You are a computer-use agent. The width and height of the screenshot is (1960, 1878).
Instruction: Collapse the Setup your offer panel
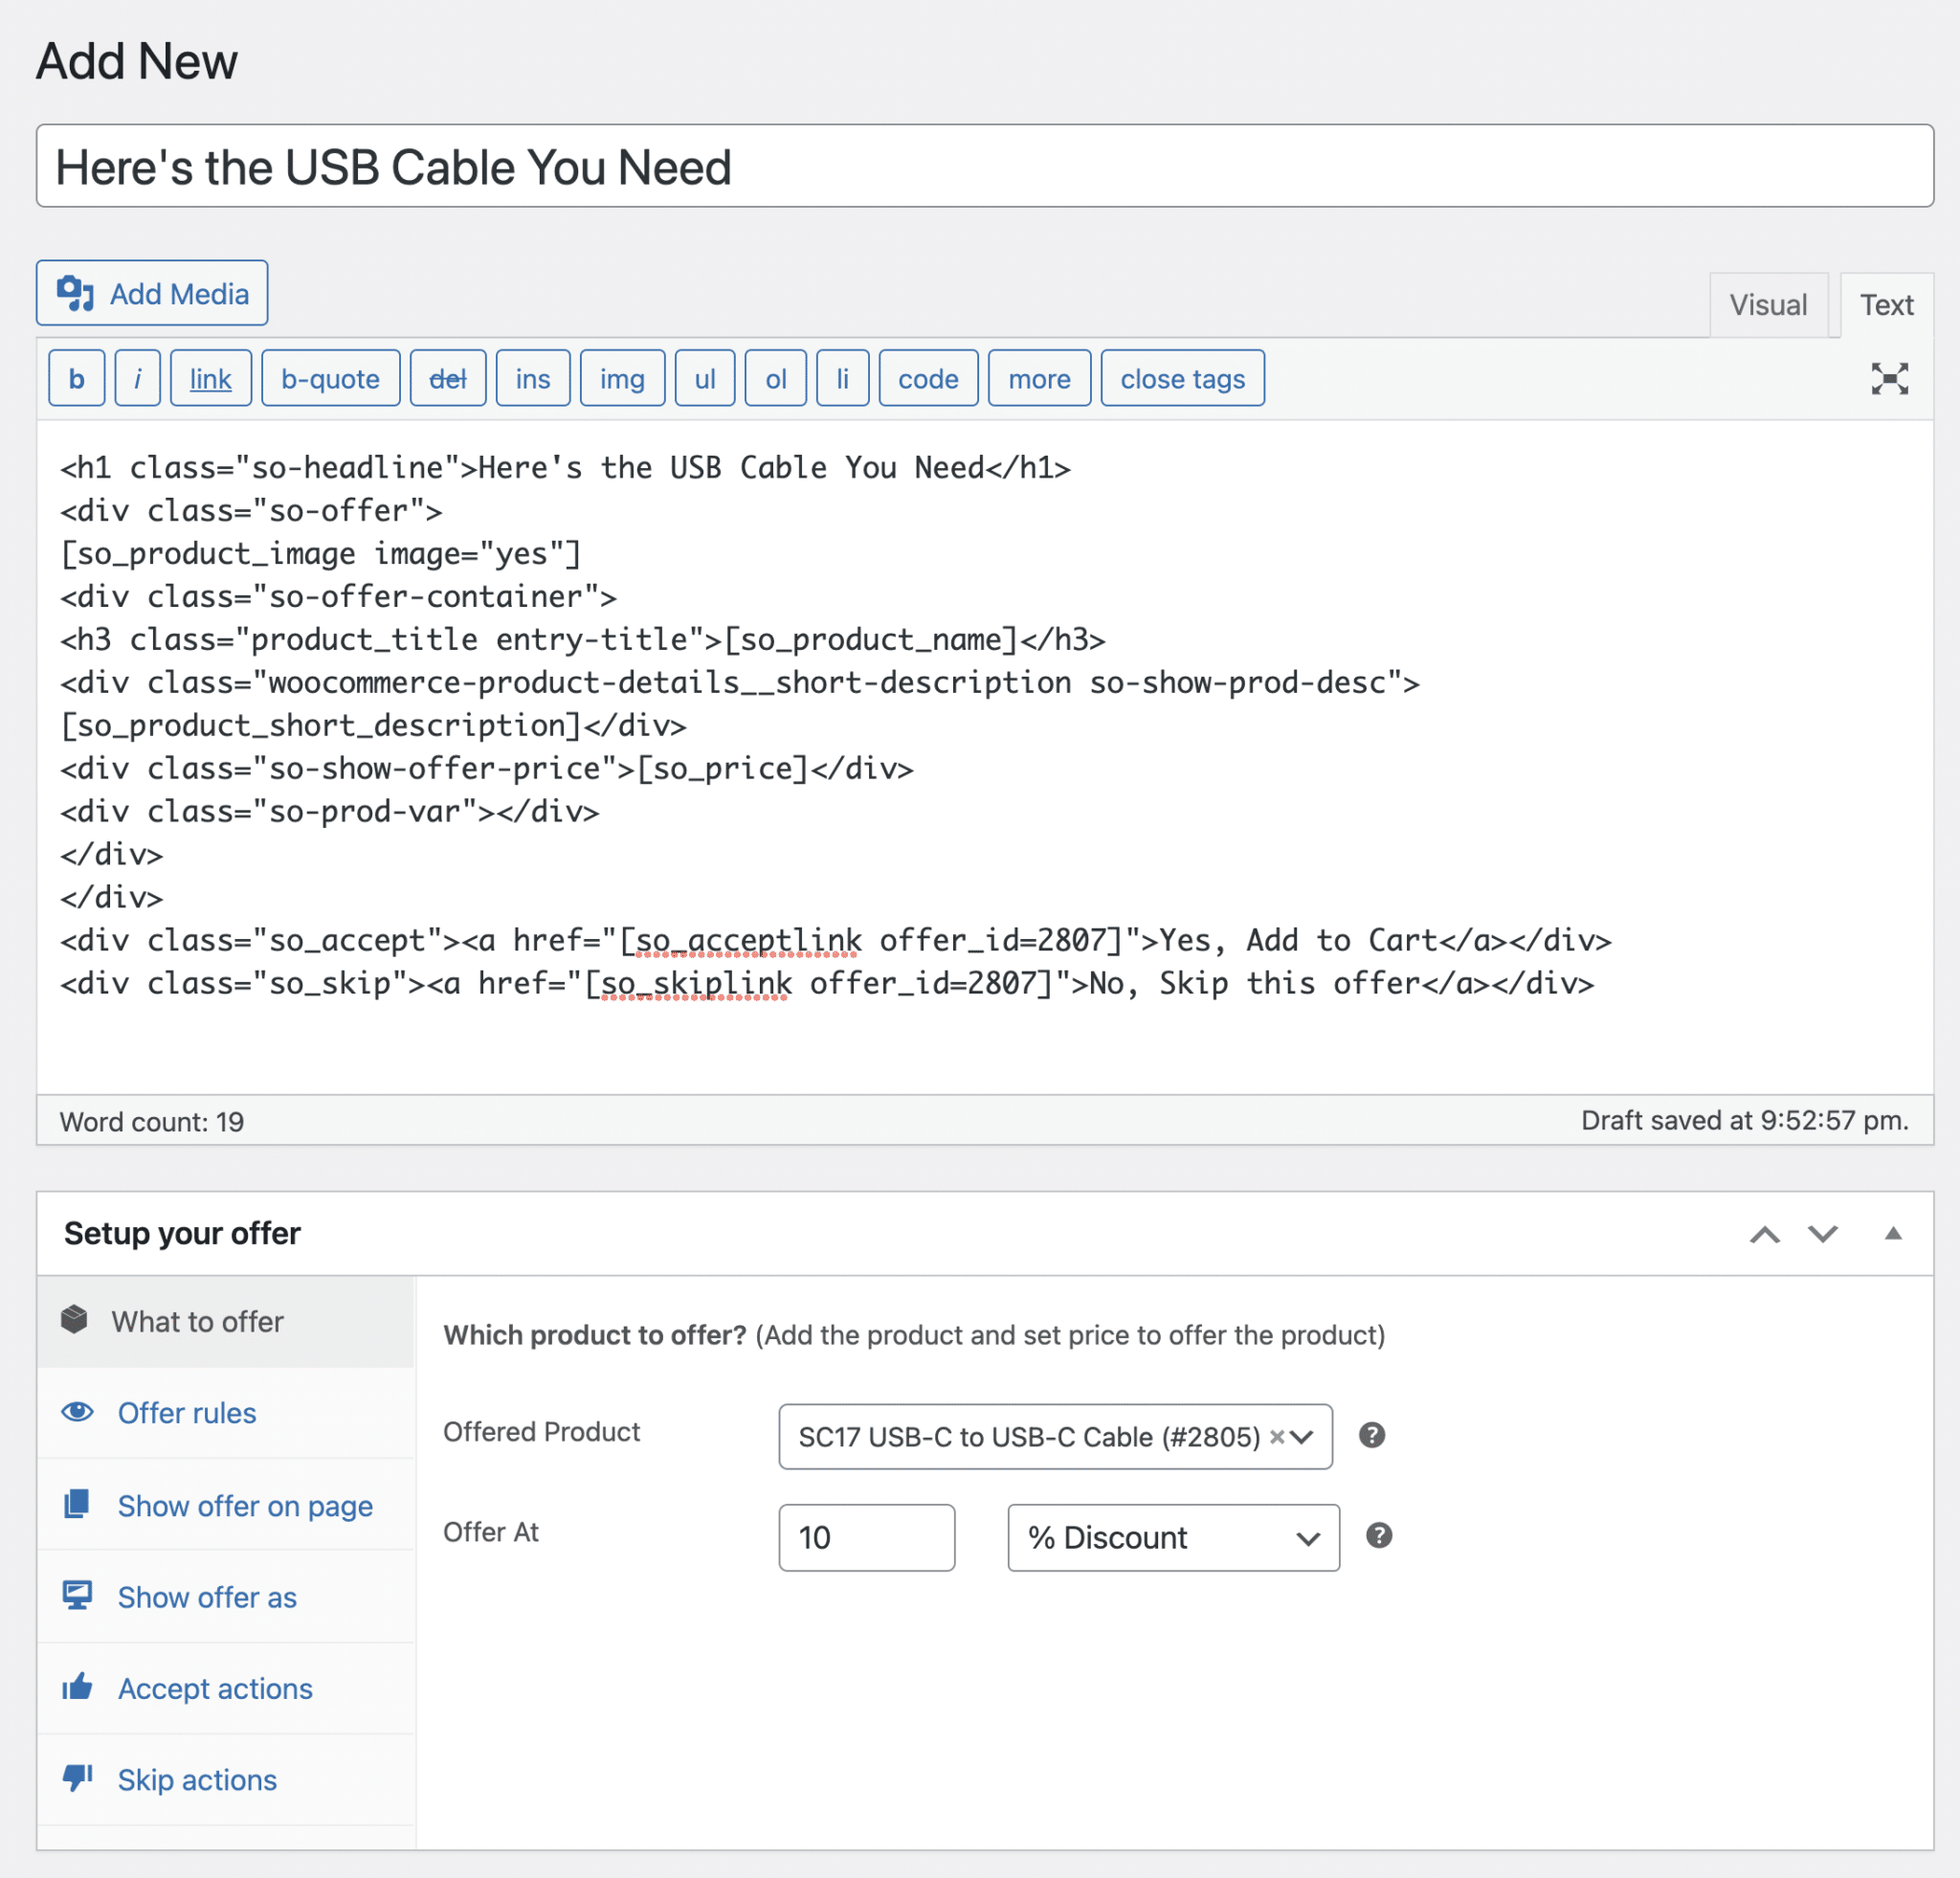[x=1892, y=1234]
